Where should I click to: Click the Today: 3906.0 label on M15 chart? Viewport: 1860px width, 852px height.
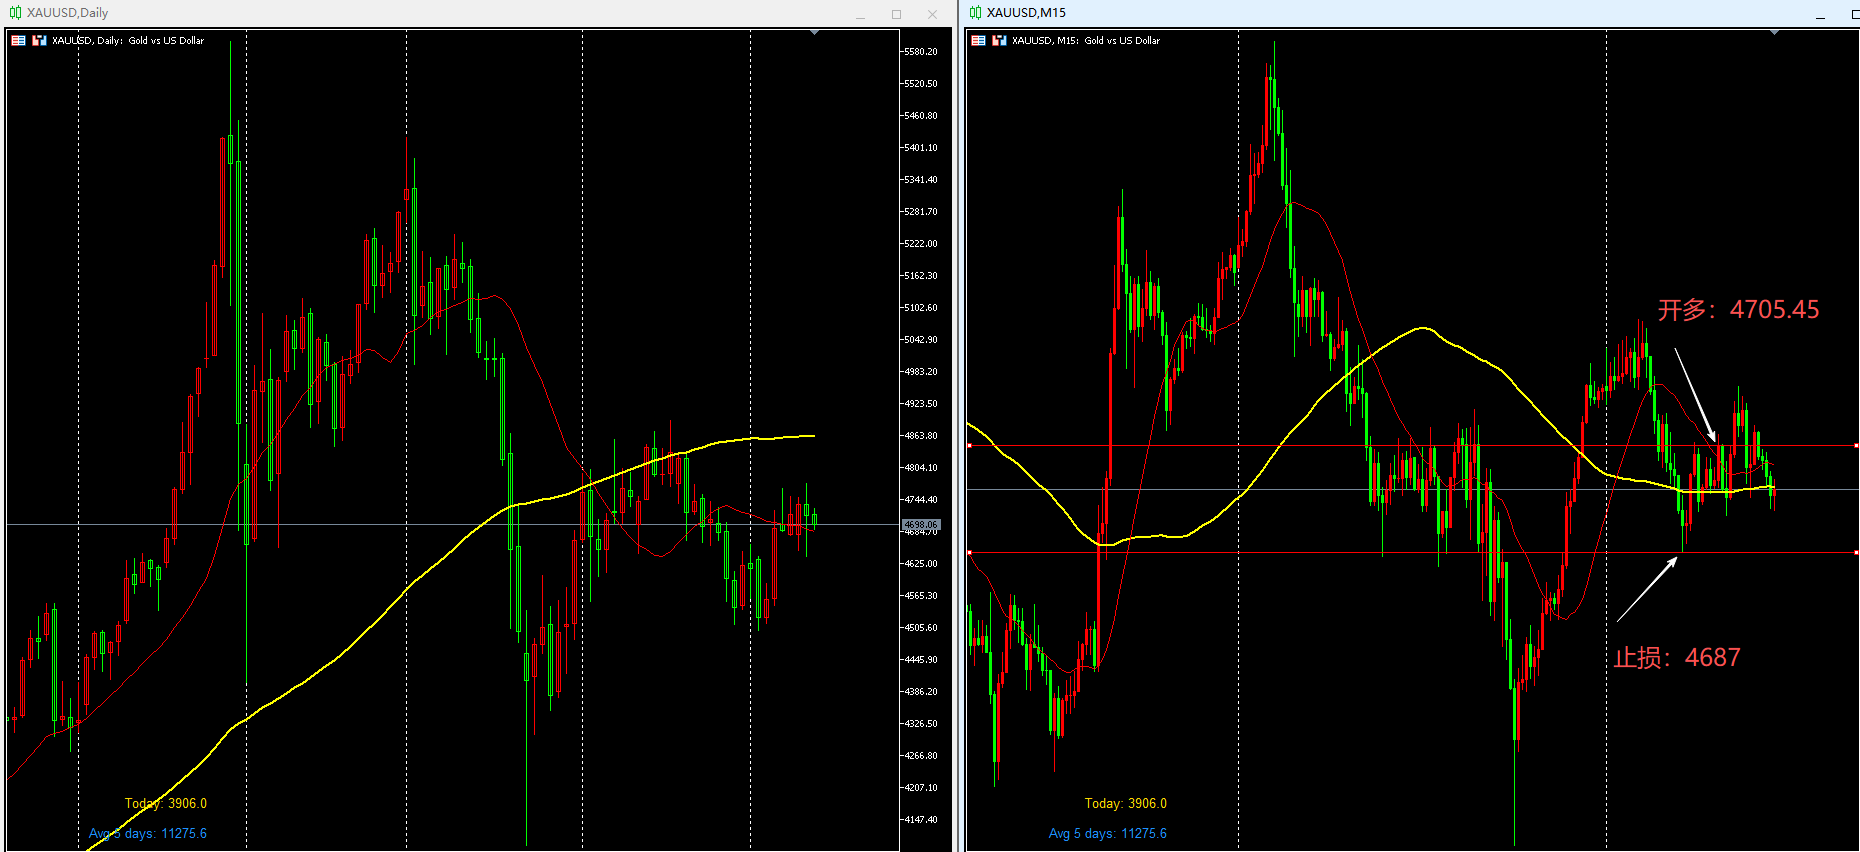point(1126,803)
